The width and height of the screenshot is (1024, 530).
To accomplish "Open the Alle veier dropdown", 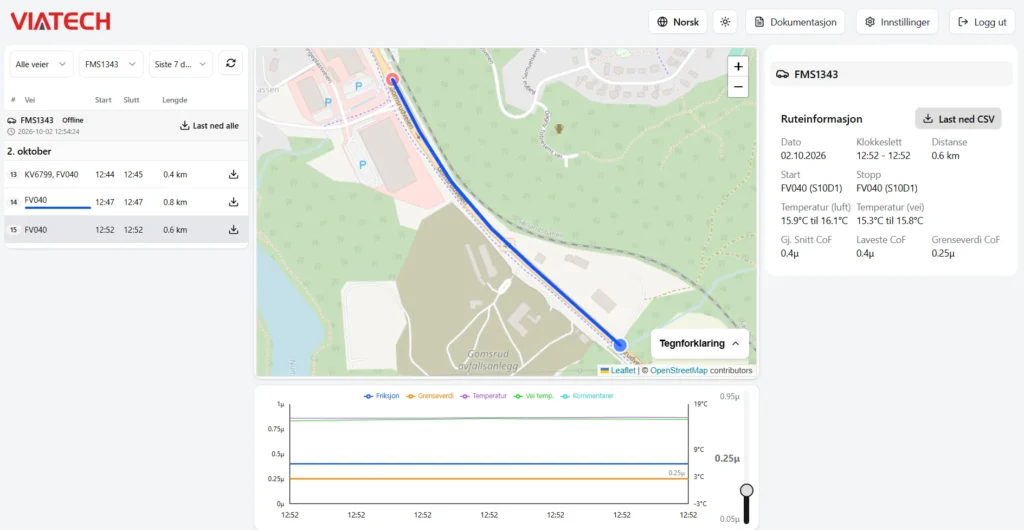I will pos(41,64).
